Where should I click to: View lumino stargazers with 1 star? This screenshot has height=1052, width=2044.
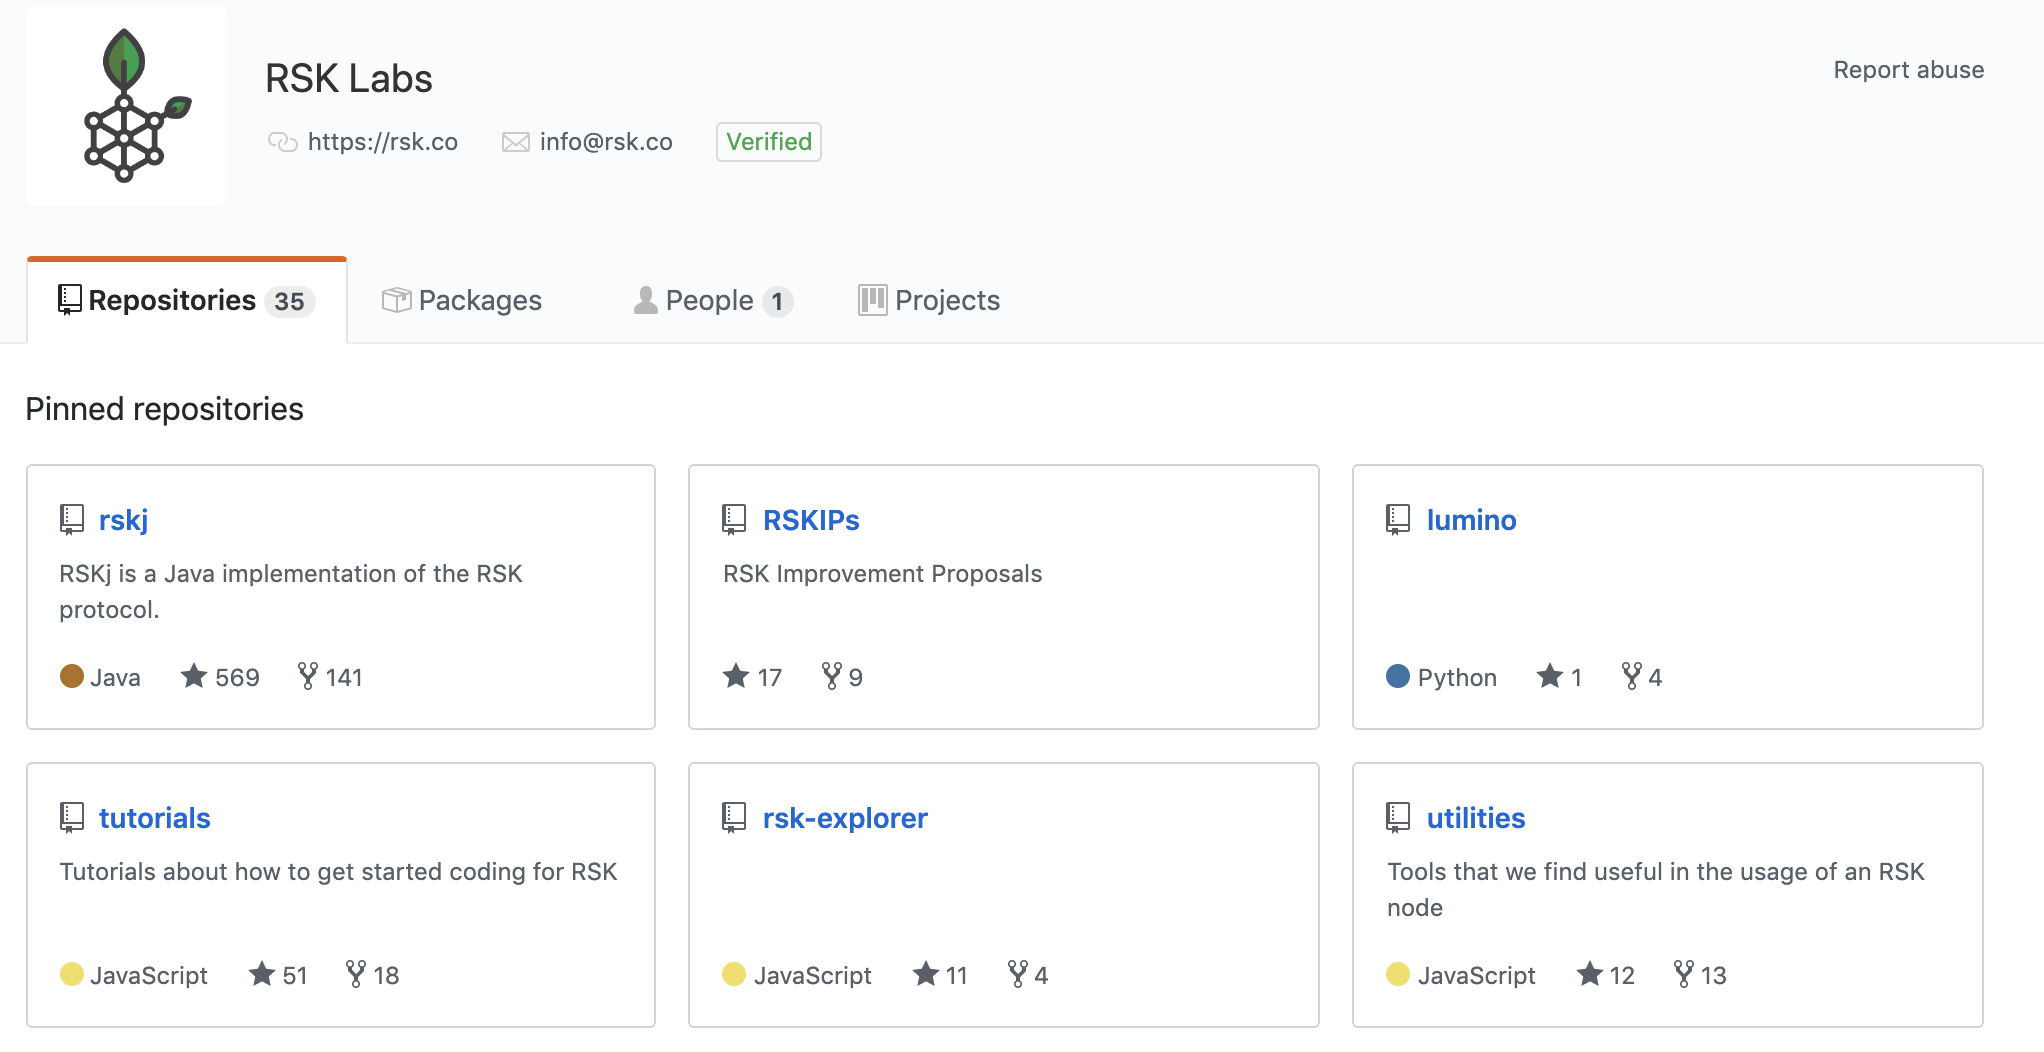pyautogui.click(x=1559, y=677)
